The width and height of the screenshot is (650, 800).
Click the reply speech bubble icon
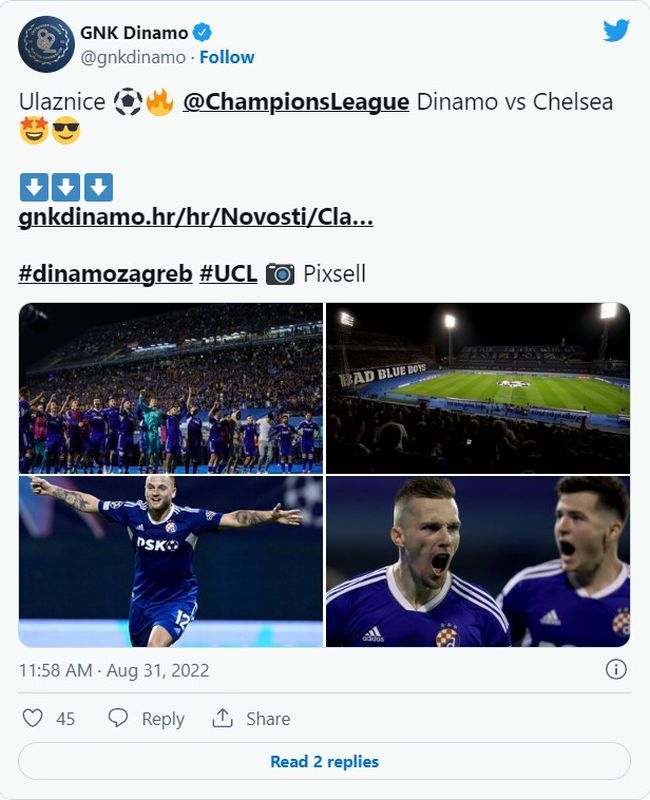[118, 718]
